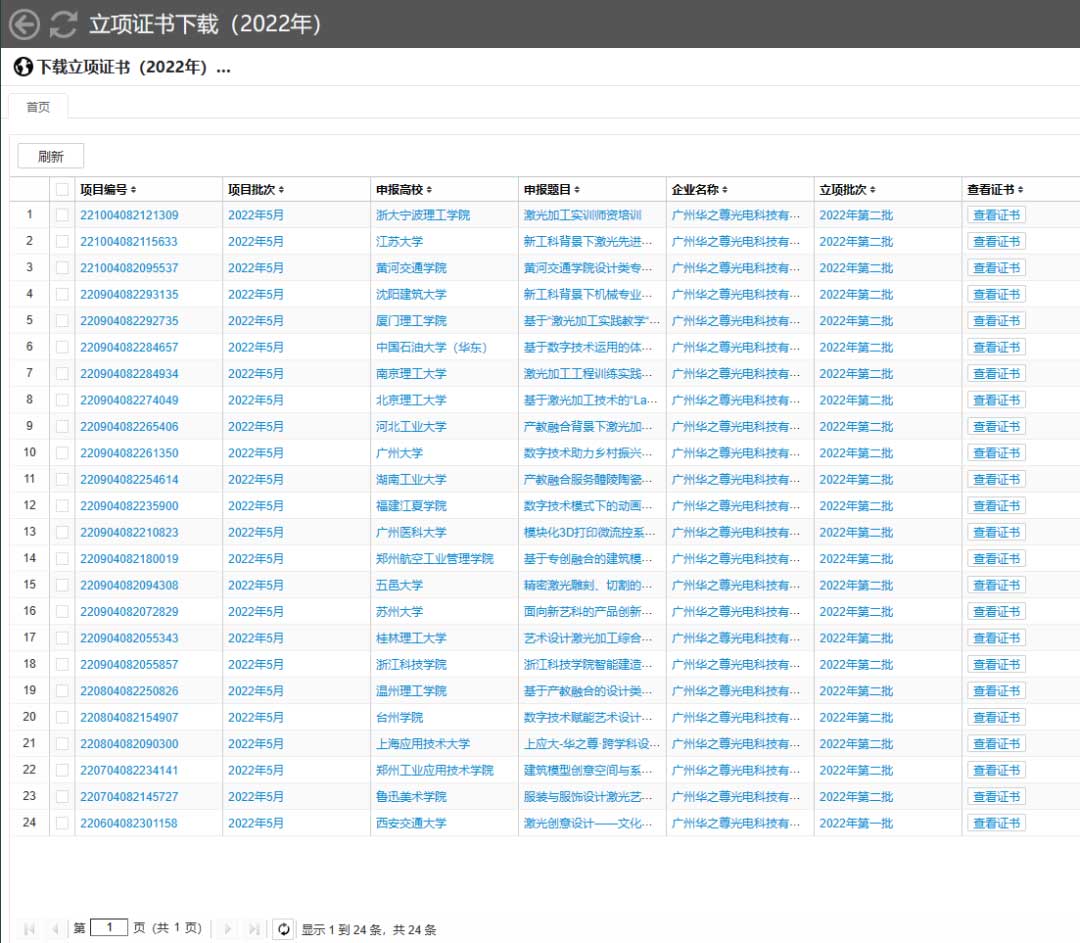This screenshot has height=943, width=1080.
Task: Toggle the select-all checkbox in table header
Action: click(x=62, y=189)
